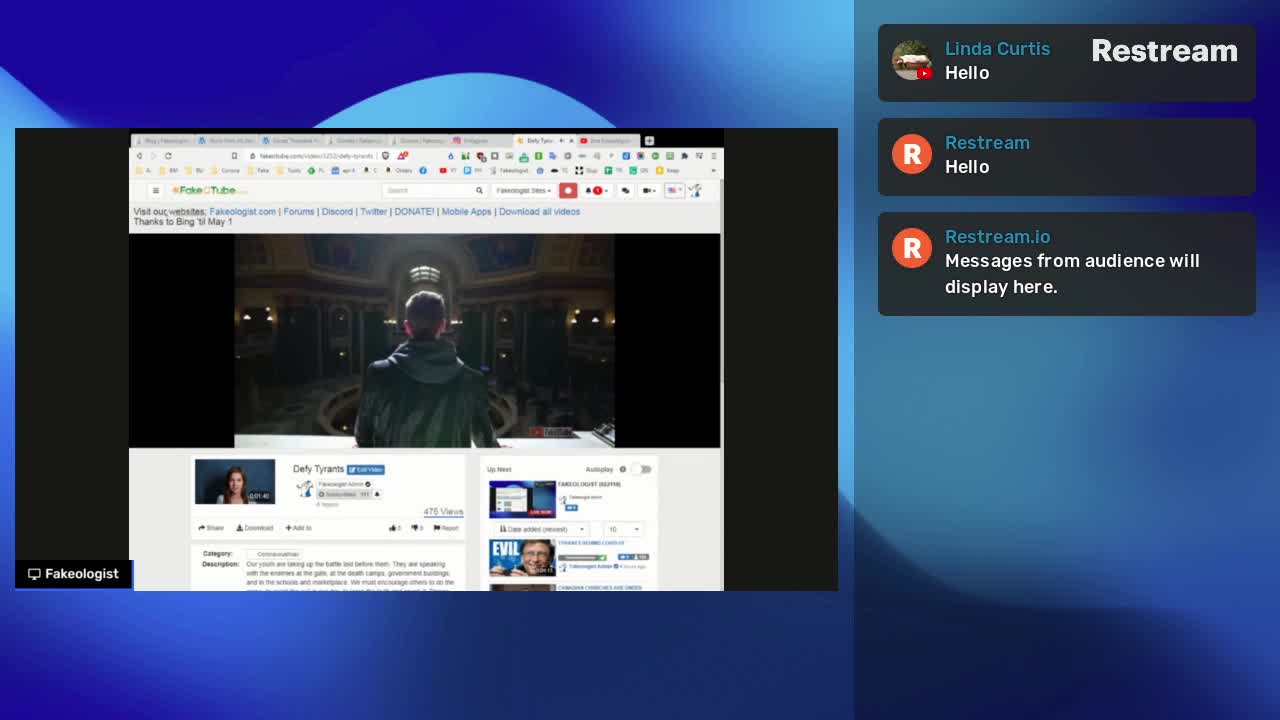
Task: Click the FakeoTube logo
Action: click(209, 190)
